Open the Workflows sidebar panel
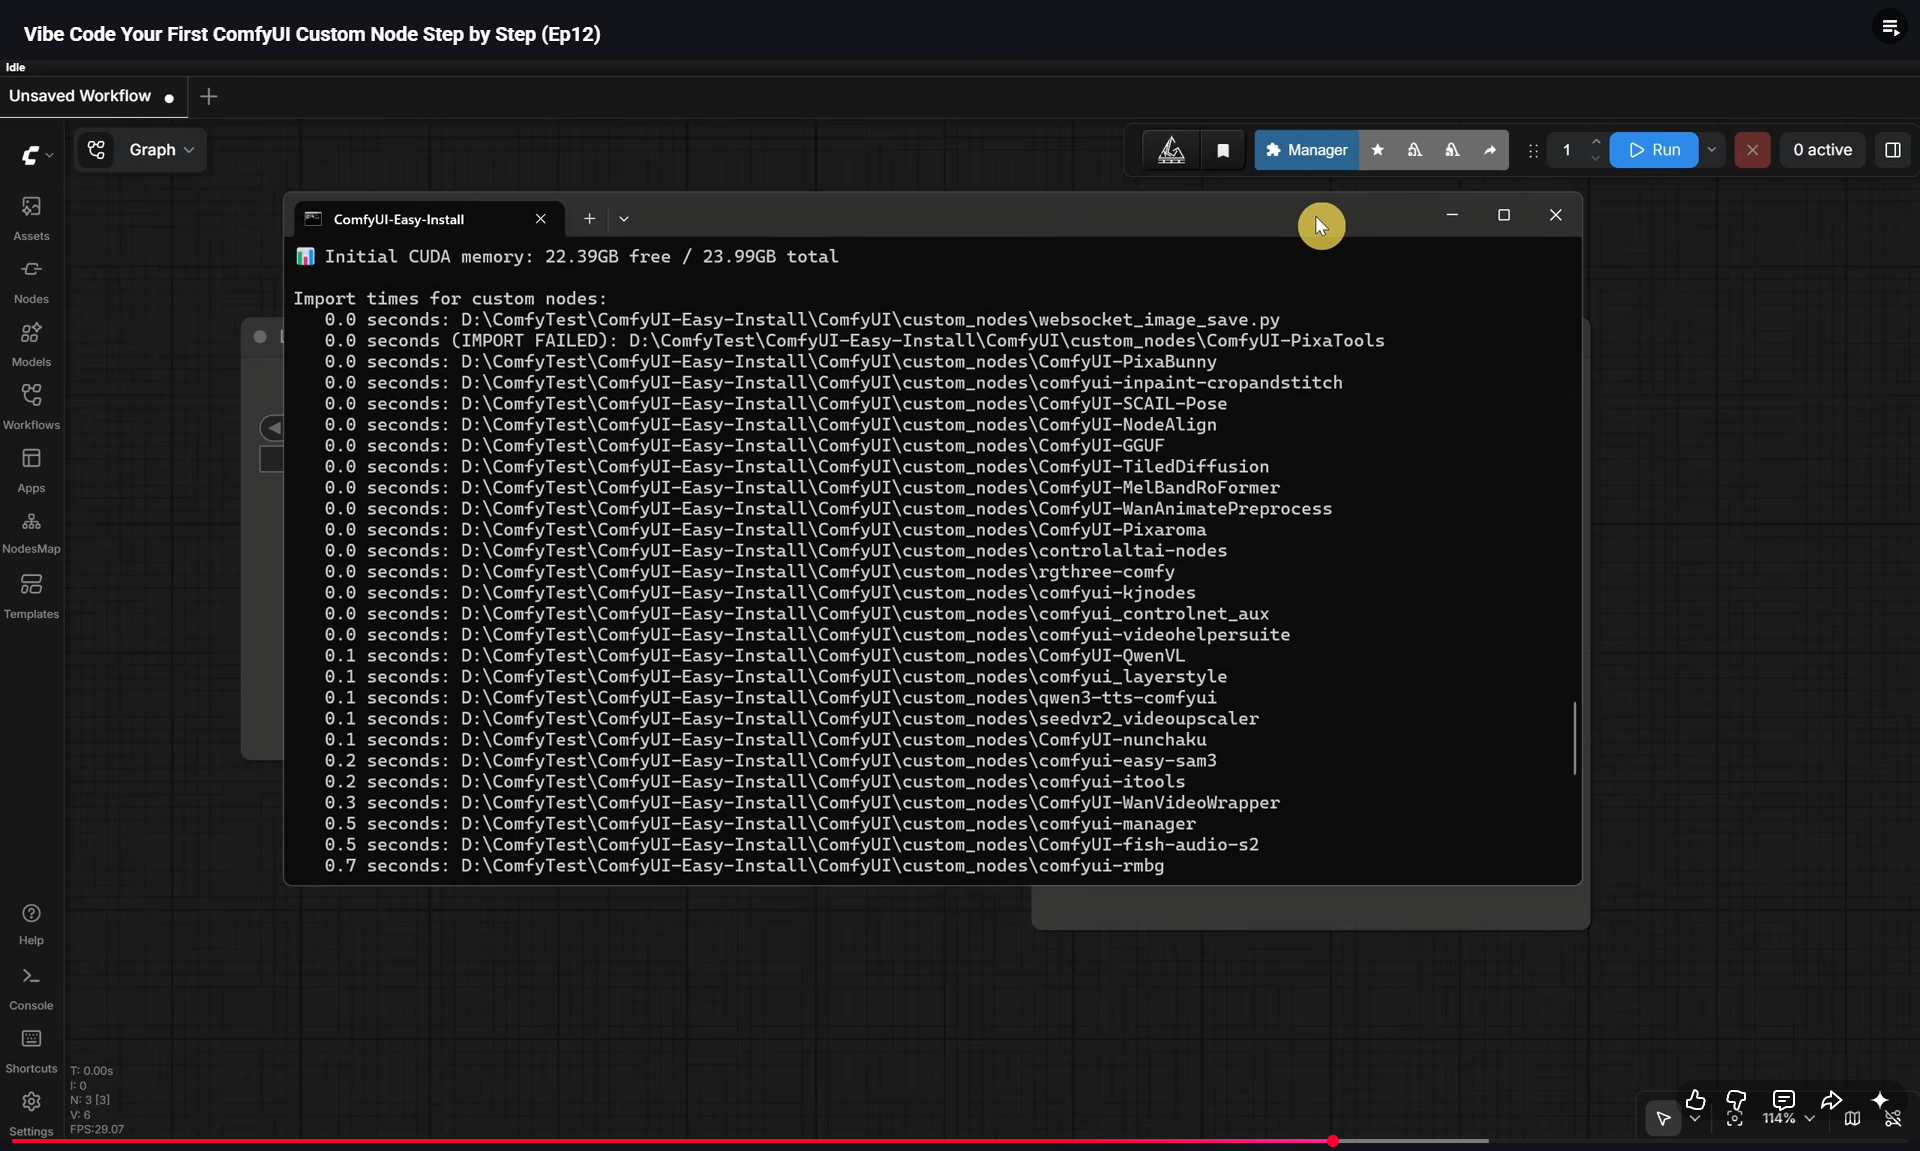 click(31, 407)
